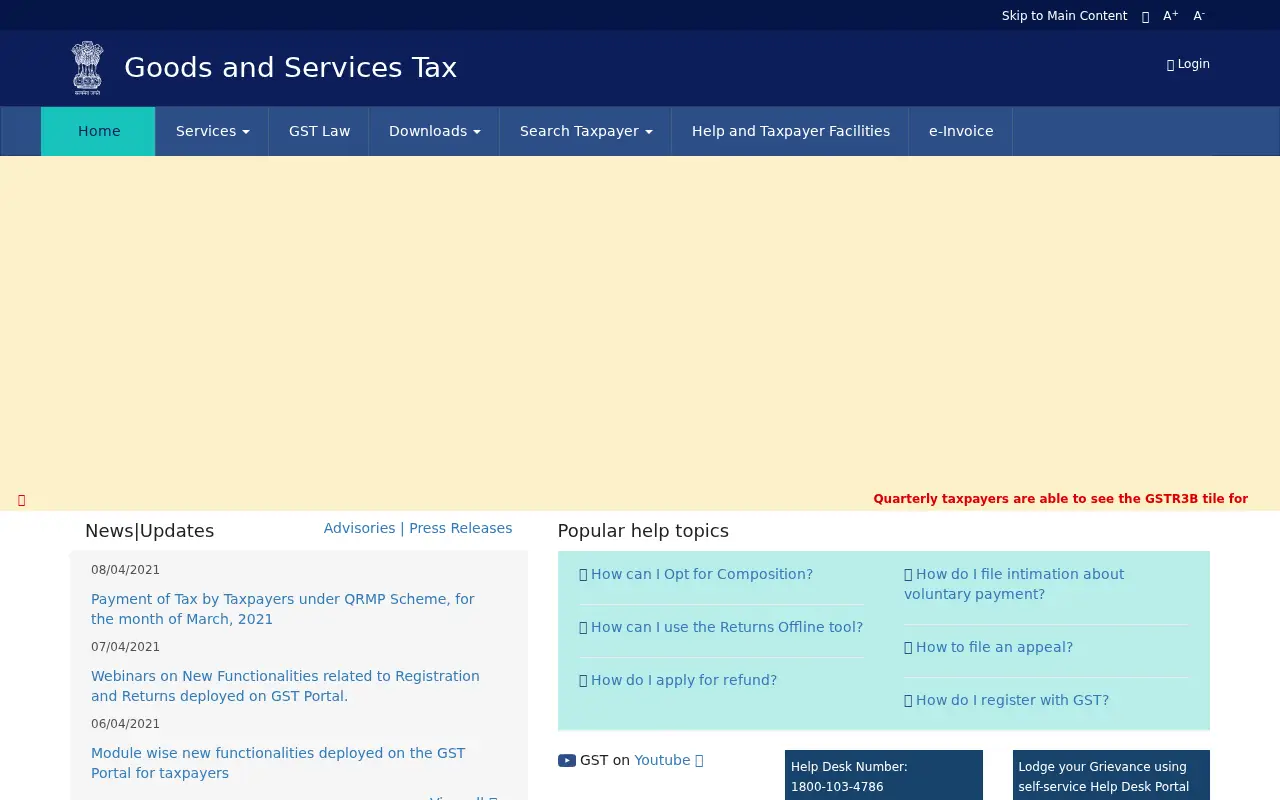Viewport: 1280px width, 800px height.
Task: Open 'Module wise new functionalities' news link
Action: pos(278,763)
